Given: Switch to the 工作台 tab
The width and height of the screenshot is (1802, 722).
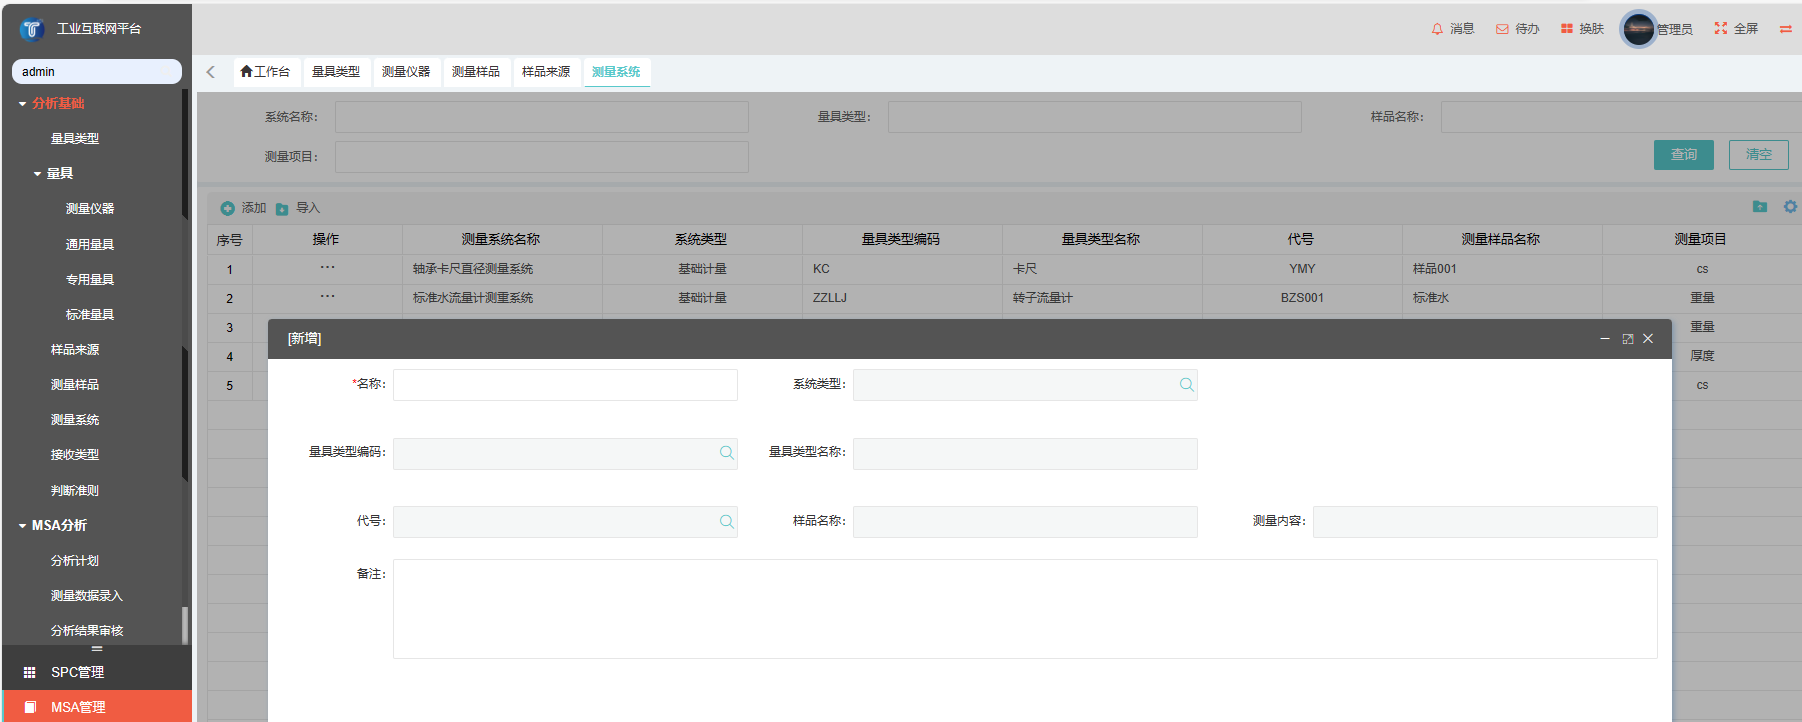Looking at the screenshot, I should [x=265, y=72].
